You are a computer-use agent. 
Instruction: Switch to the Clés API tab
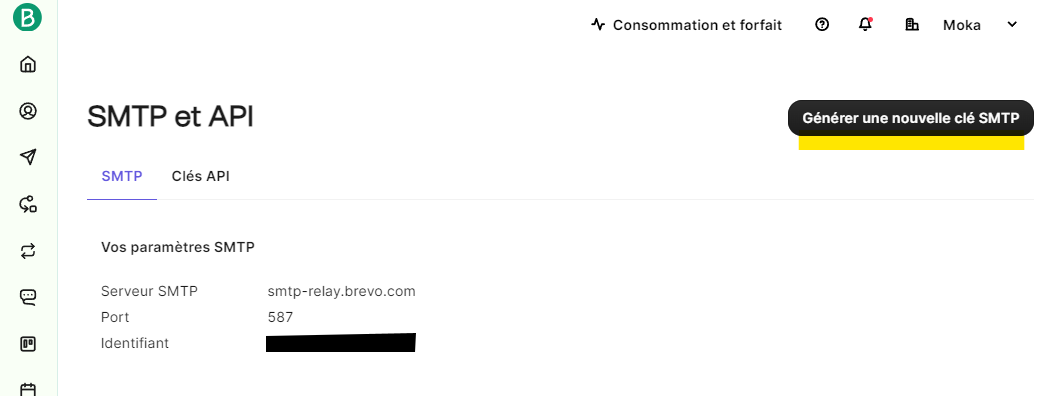201,176
